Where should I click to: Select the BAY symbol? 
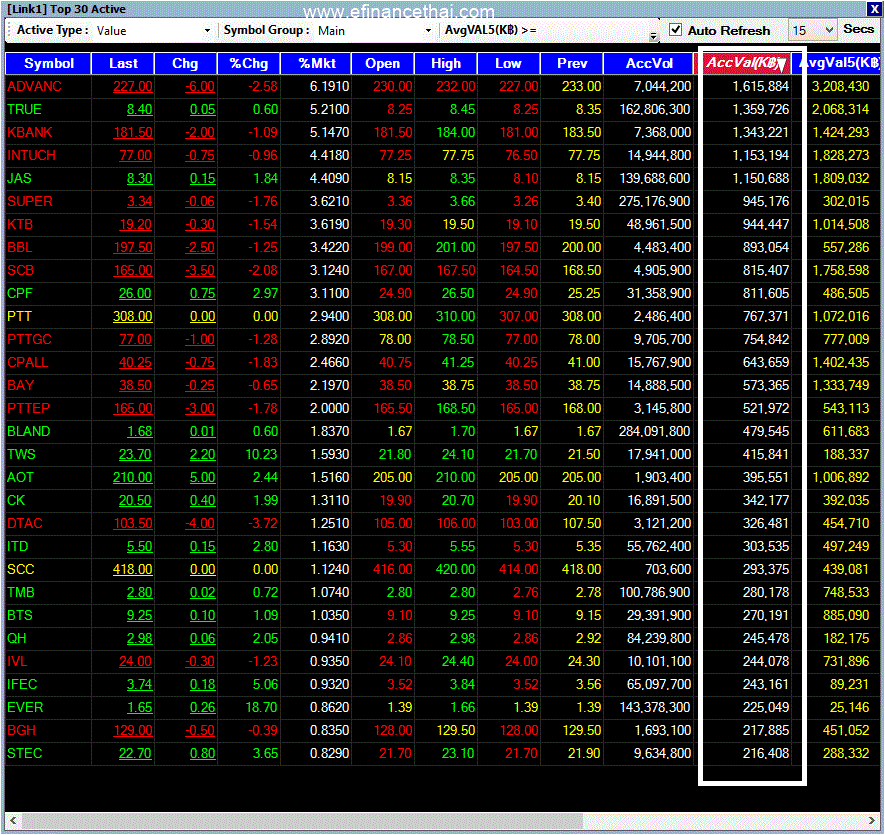pyautogui.click(x=21, y=386)
